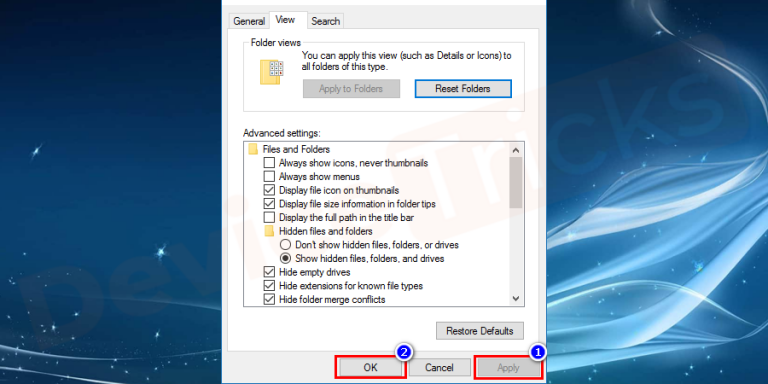Confirm changes with the OK button
The width and height of the screenshot is (768, 384).
click(x=370, y=367)
